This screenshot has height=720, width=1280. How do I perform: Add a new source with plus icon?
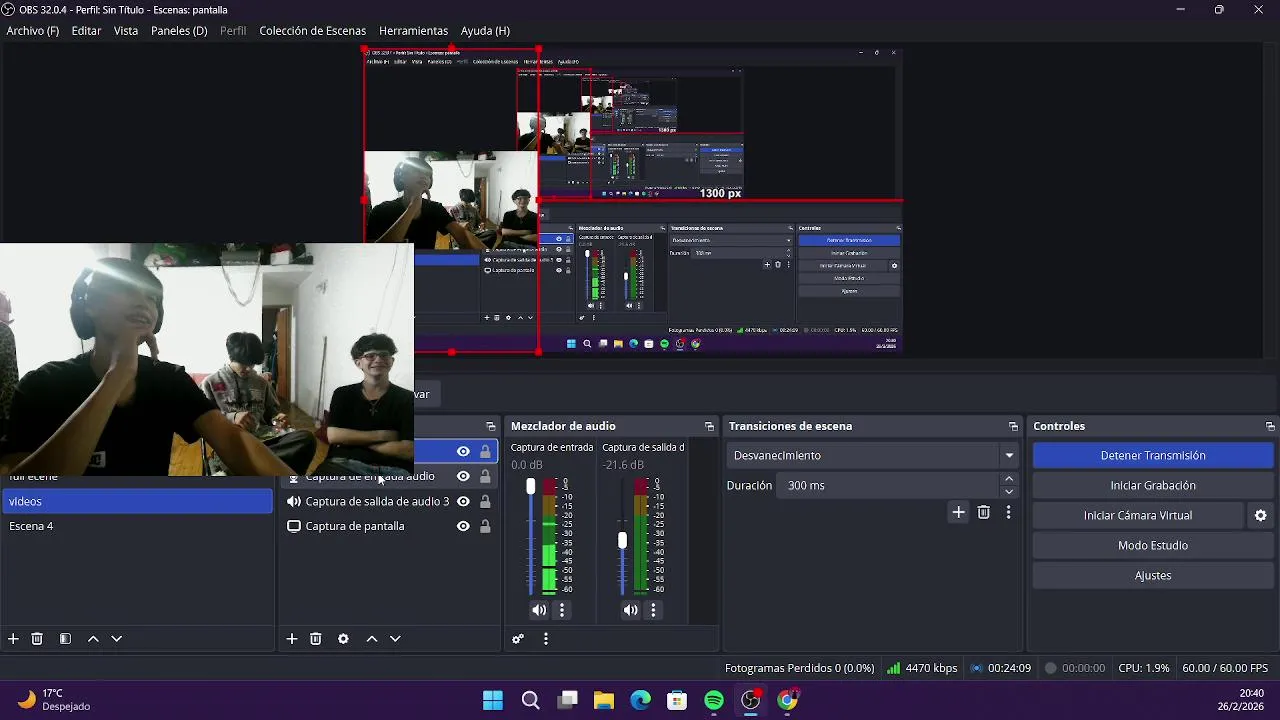tap(292, 639)
